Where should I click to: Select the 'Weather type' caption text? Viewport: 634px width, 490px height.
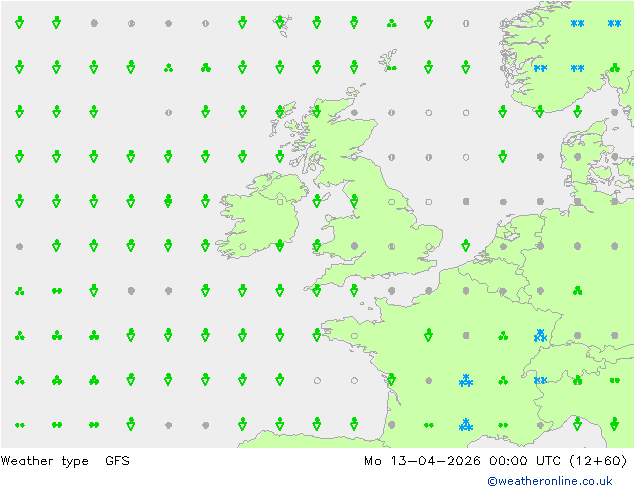pos(44,461)
